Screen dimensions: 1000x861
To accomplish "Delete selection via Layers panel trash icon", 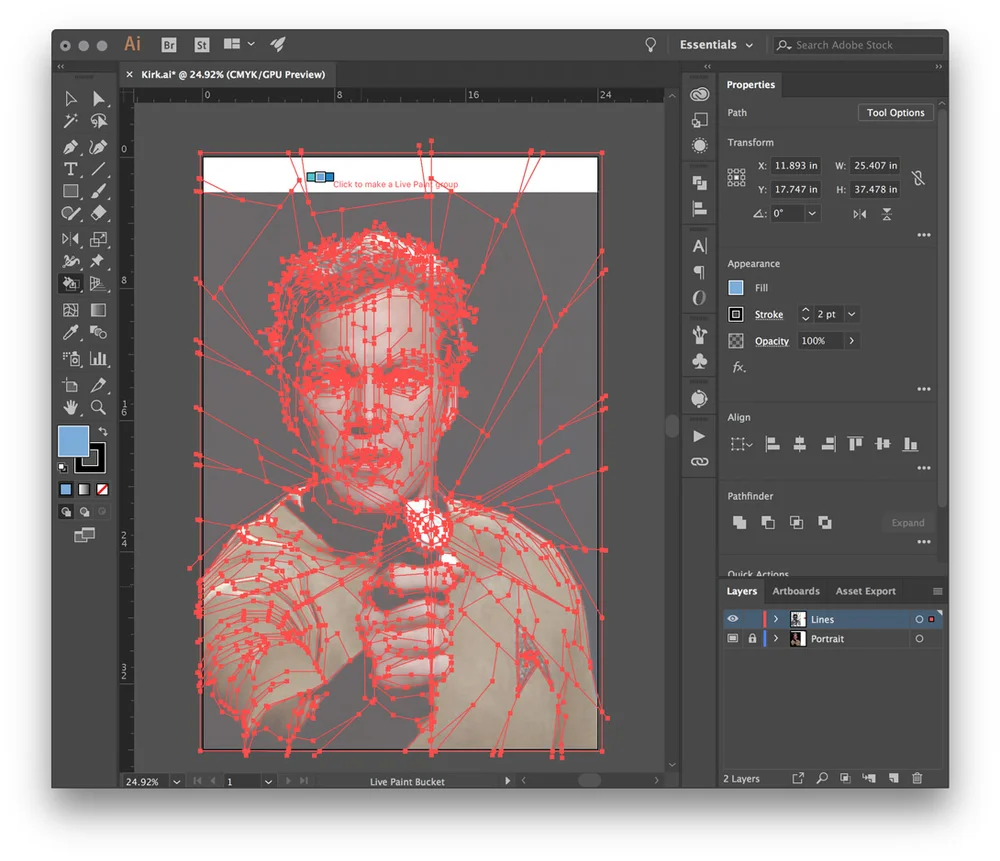I will point(918,778).
